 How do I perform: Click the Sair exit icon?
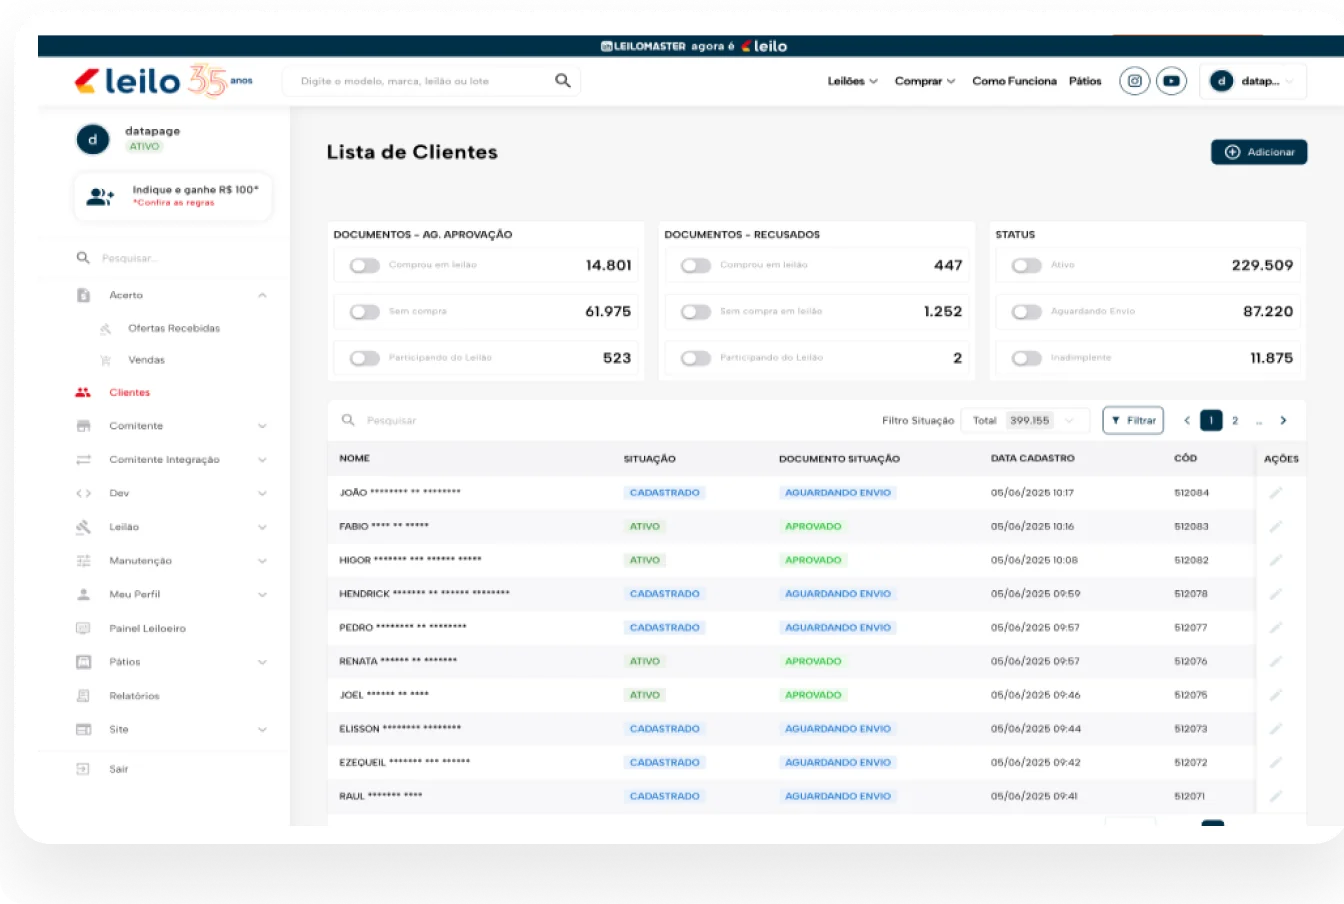pos(84,769)
